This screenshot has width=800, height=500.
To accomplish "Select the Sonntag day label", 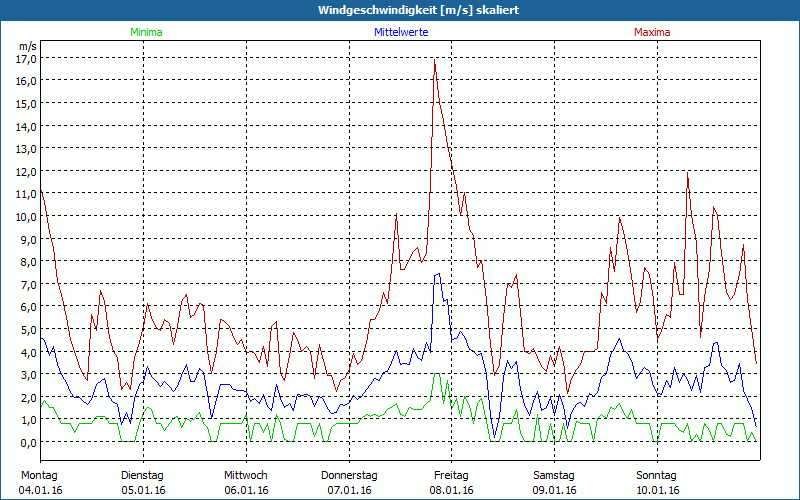I will [657, 475].
